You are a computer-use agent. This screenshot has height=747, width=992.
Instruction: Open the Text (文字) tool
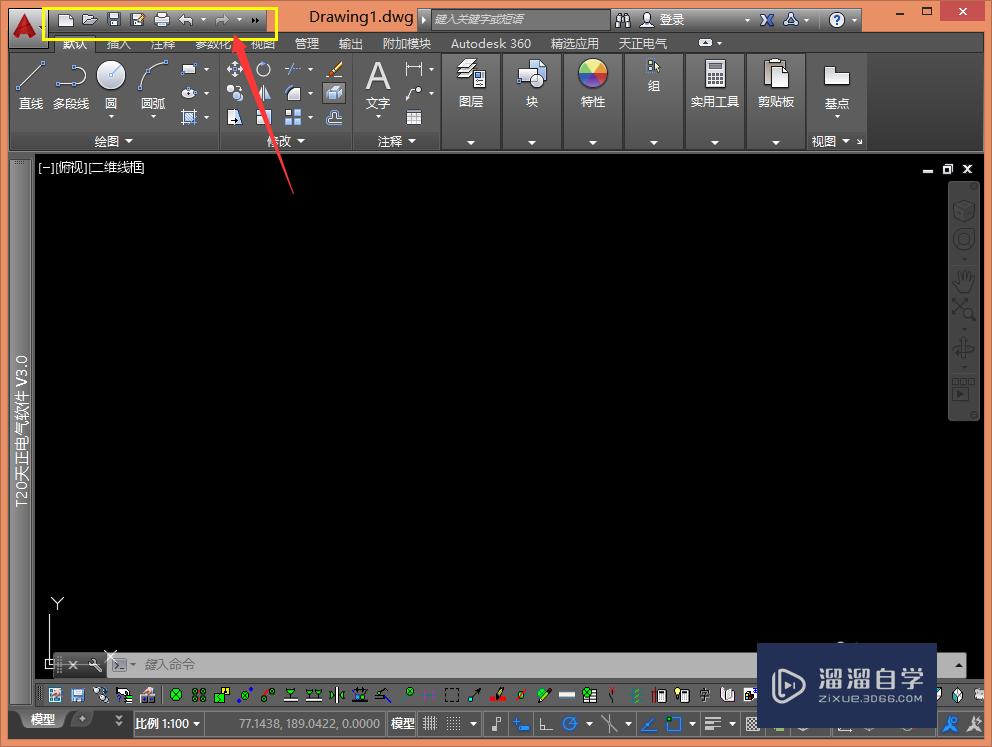tap(378, 85)
